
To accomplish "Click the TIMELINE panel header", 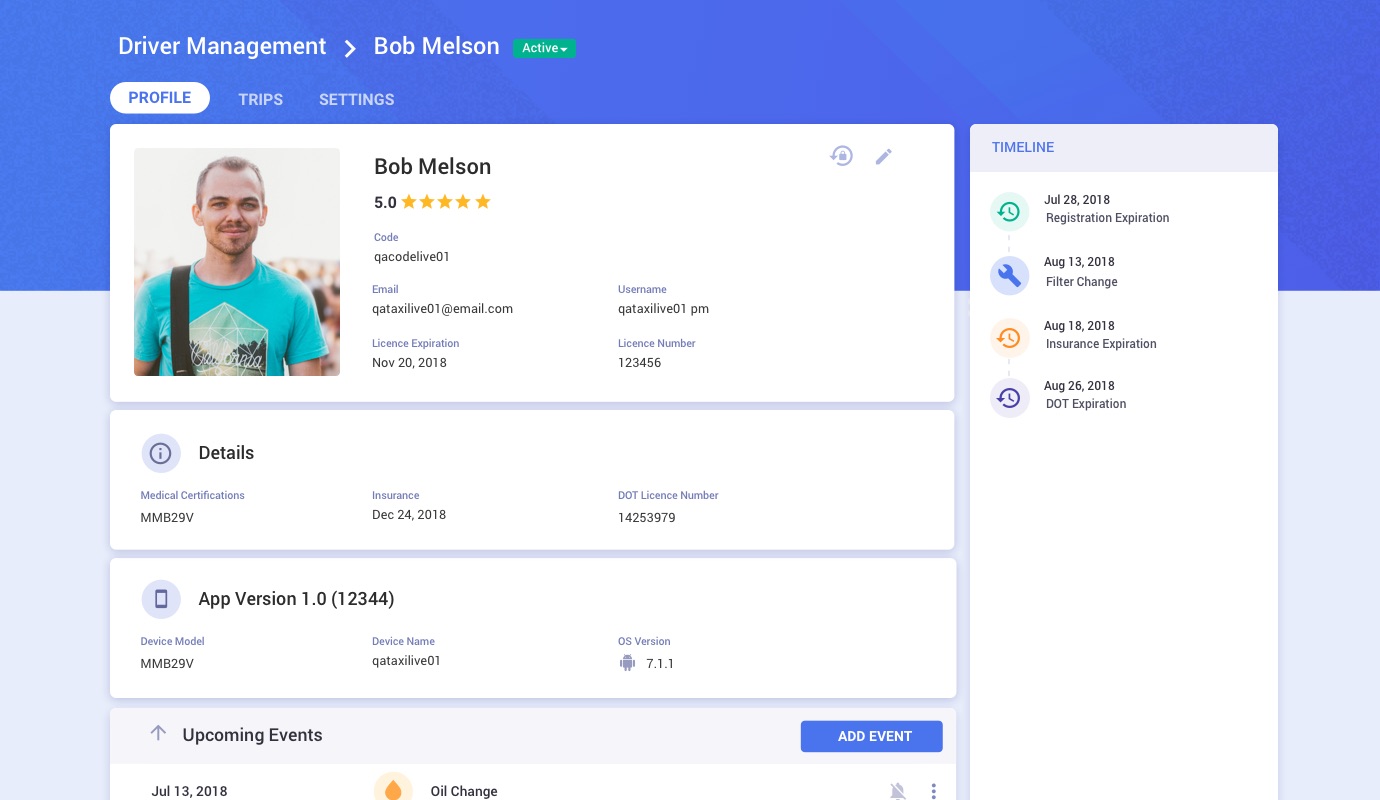I will point(1124,147).
